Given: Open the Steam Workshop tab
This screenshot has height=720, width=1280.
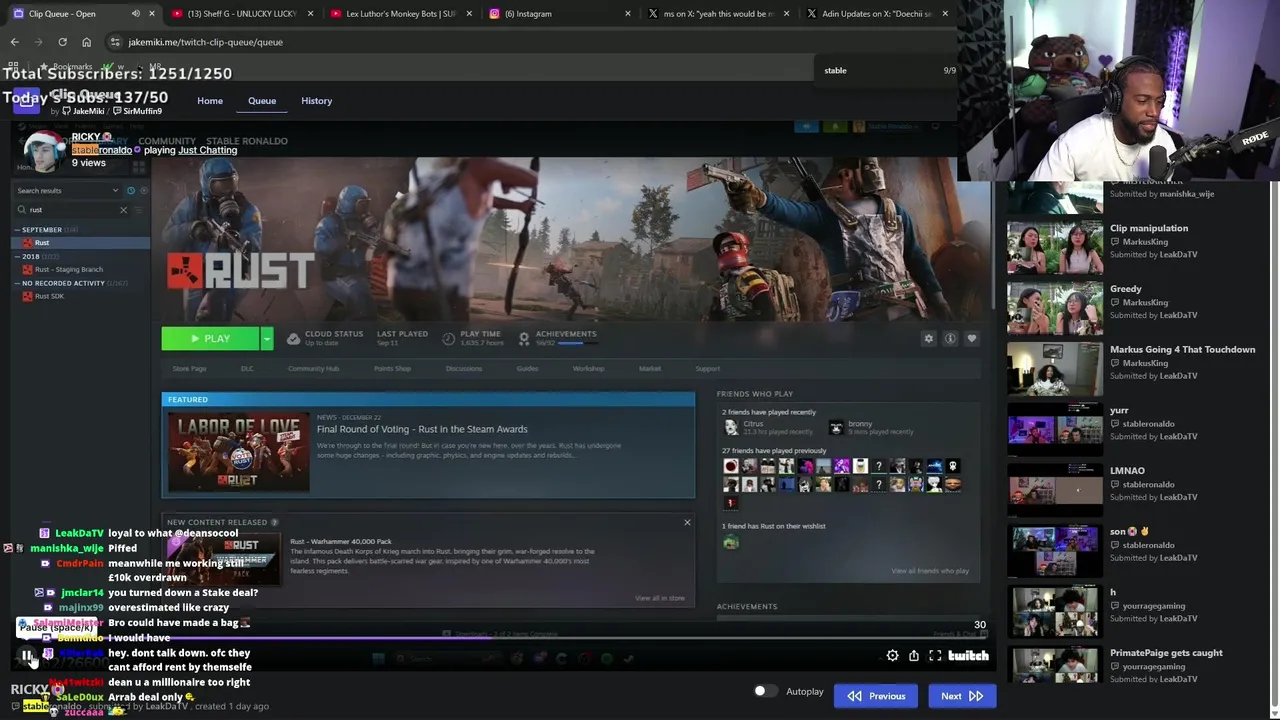Looking at the screenshot, I should [x=588, y=369].
